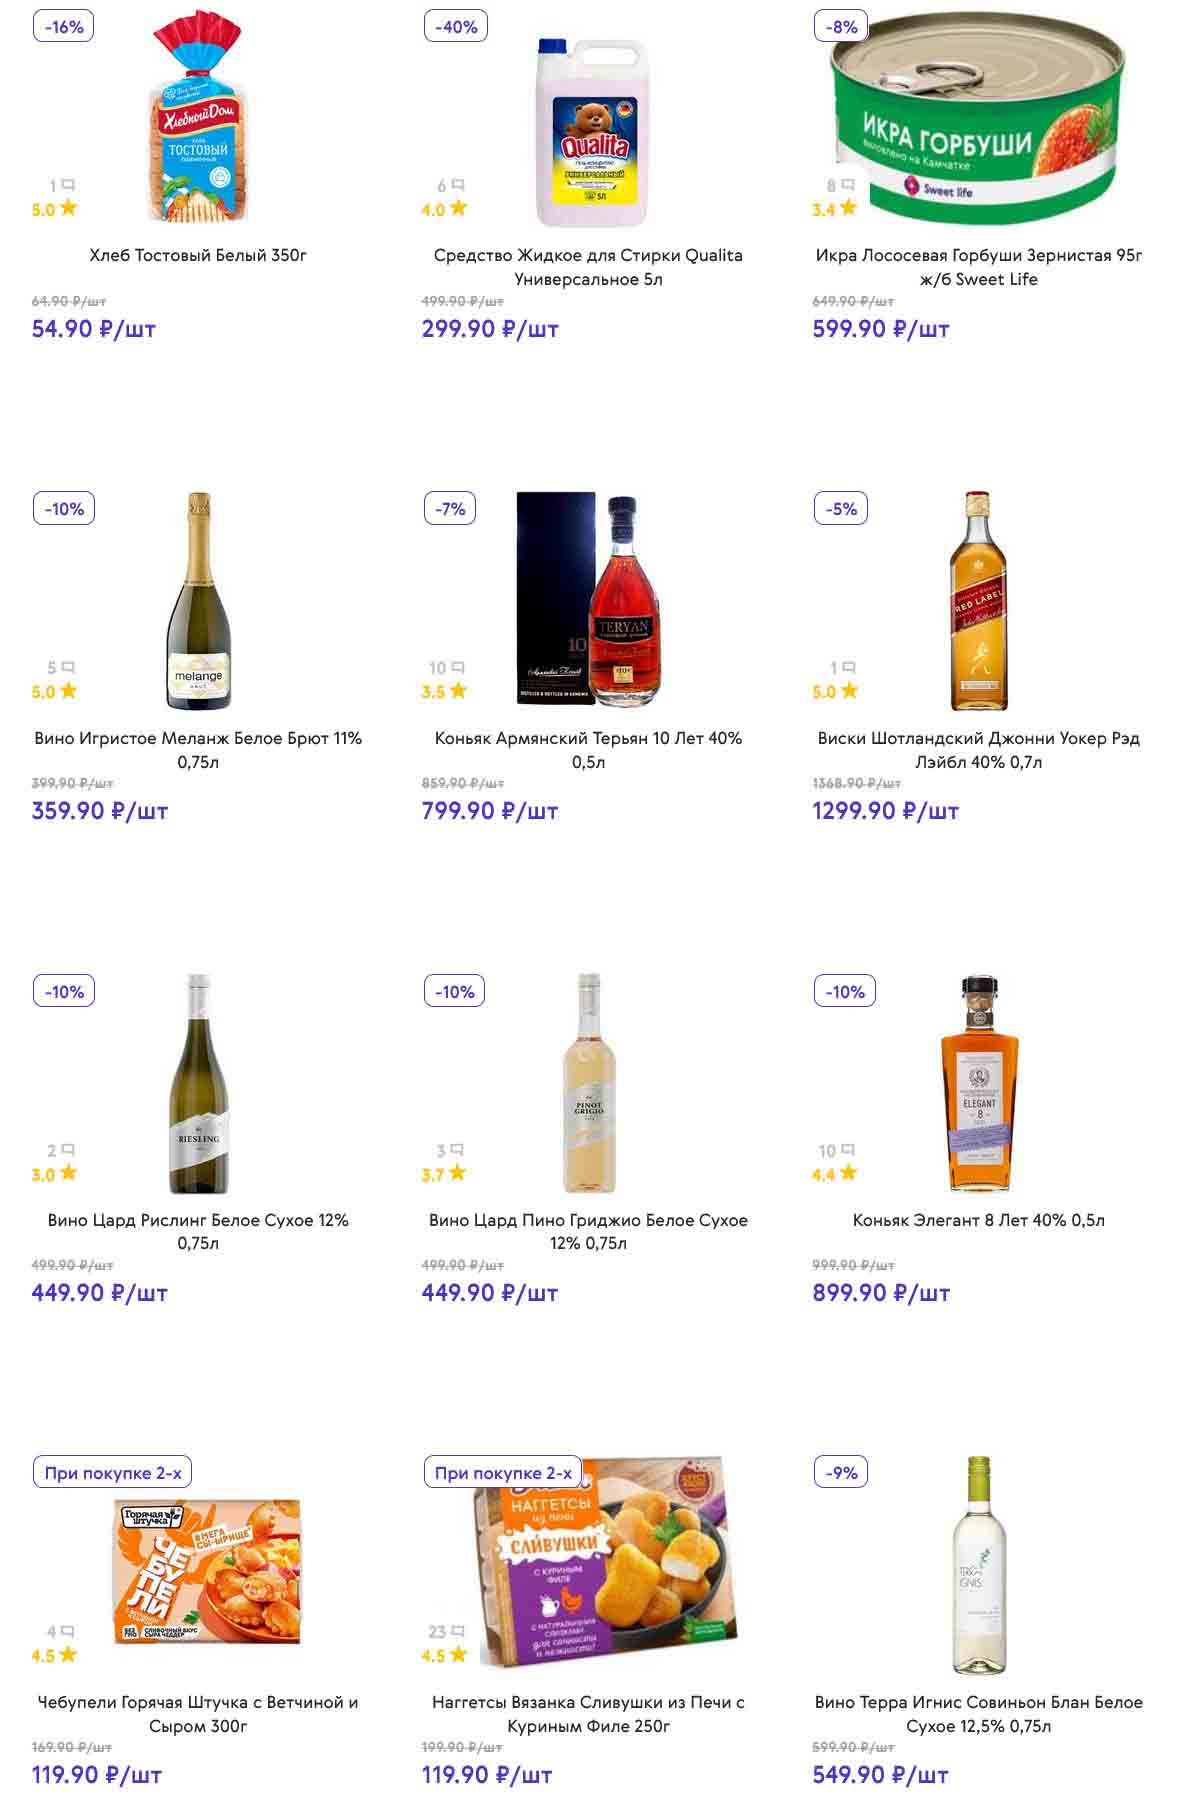This screenshot has width=1188, height=1808.
Task: Open the Хлеб Тостовый Белый 350г product link
Action: click(198, 255)
